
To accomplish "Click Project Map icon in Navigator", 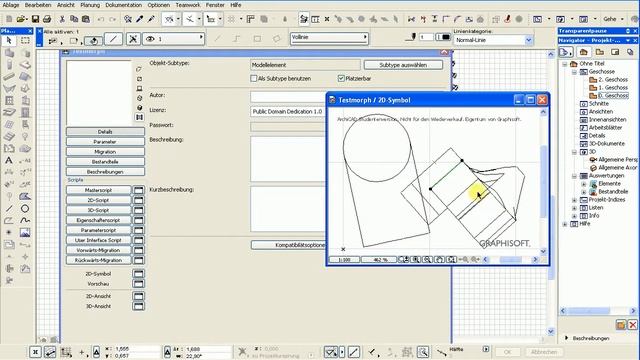I will (584, 52).
